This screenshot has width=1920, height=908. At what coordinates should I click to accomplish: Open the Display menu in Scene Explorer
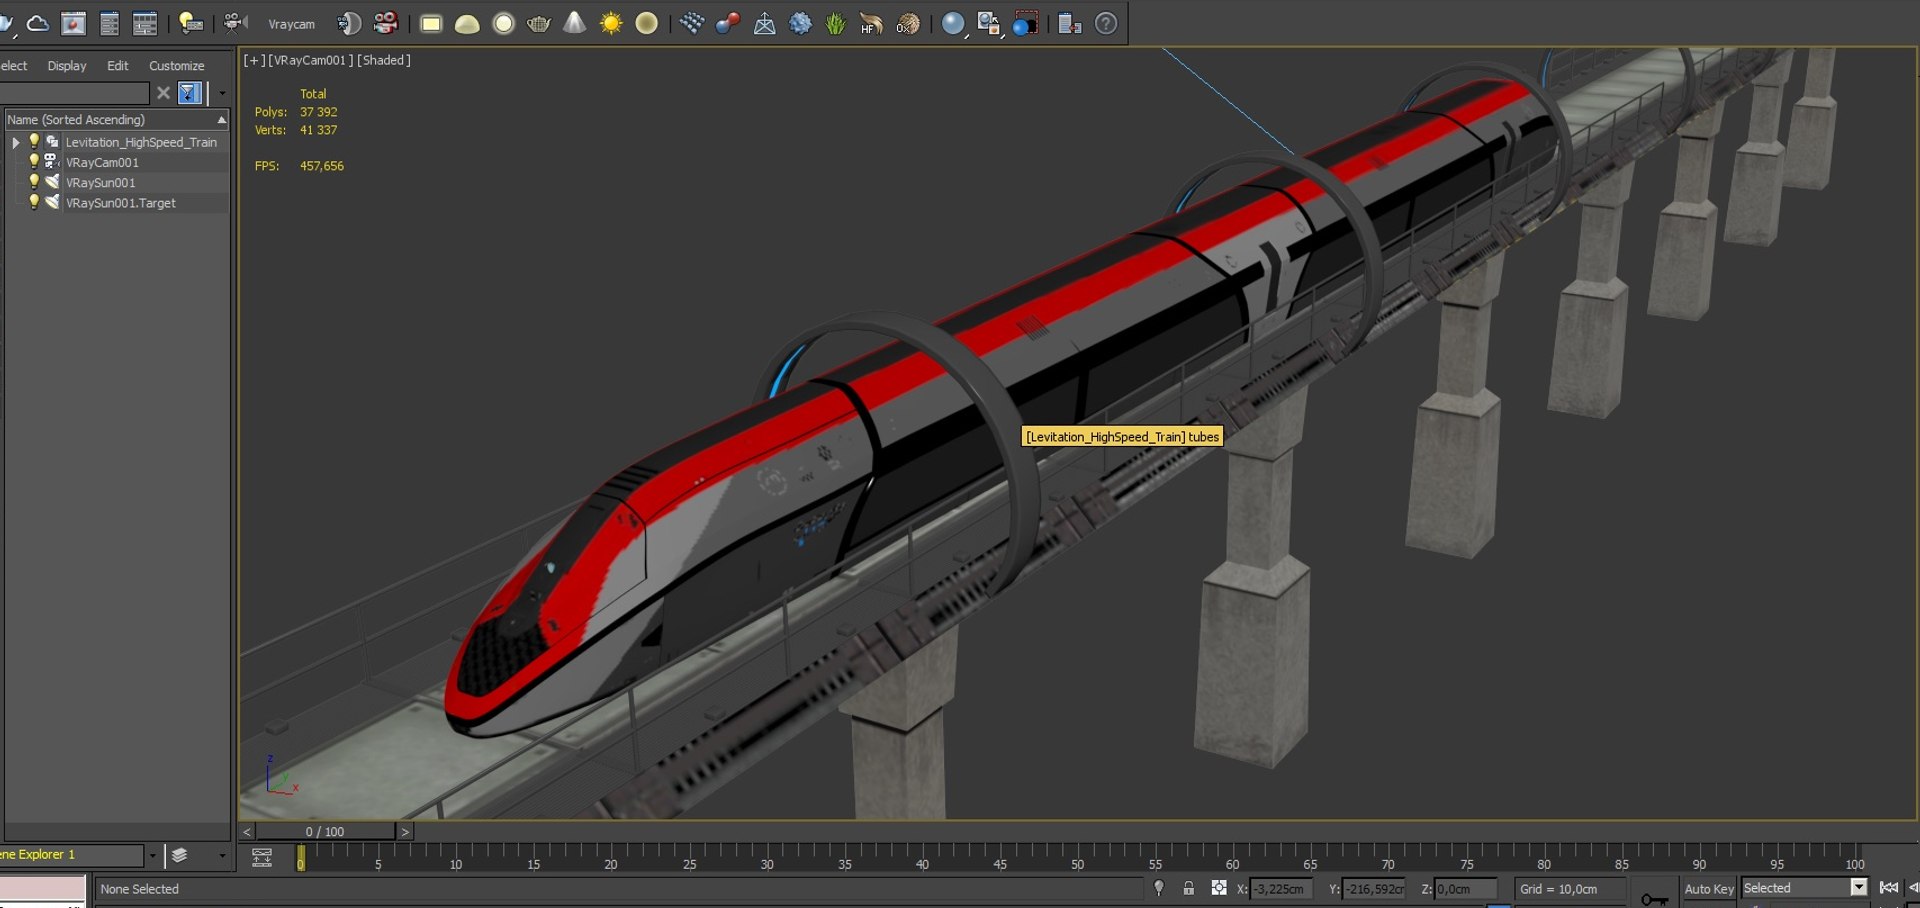pyautogui.click(x=67, y=66)
